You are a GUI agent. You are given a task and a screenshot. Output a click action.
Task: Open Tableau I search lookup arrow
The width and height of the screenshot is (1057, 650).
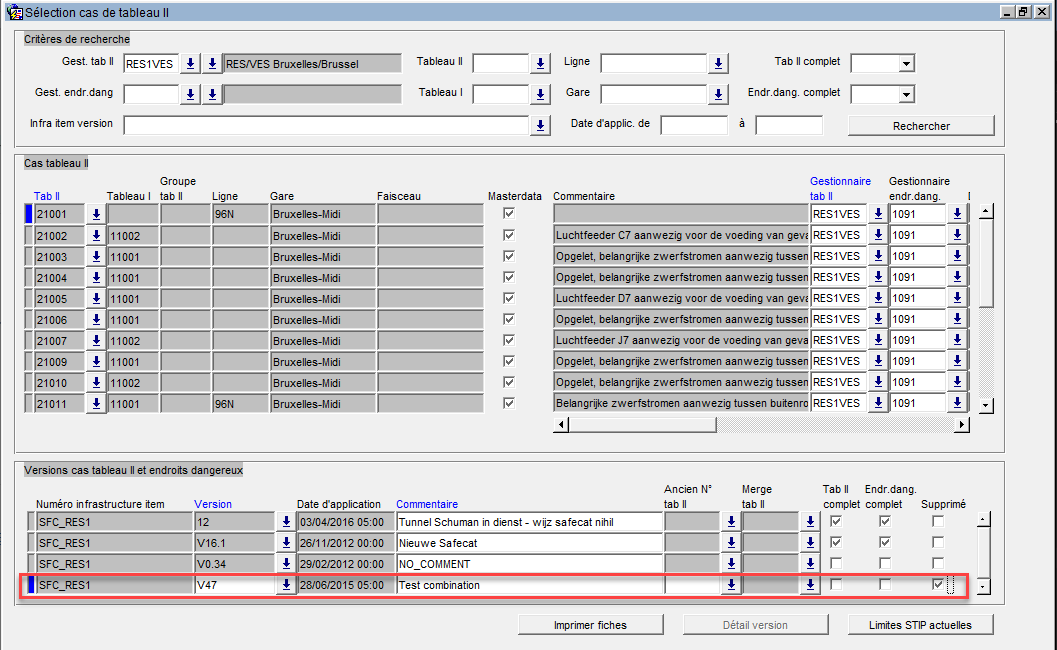[x=540, y=94]
